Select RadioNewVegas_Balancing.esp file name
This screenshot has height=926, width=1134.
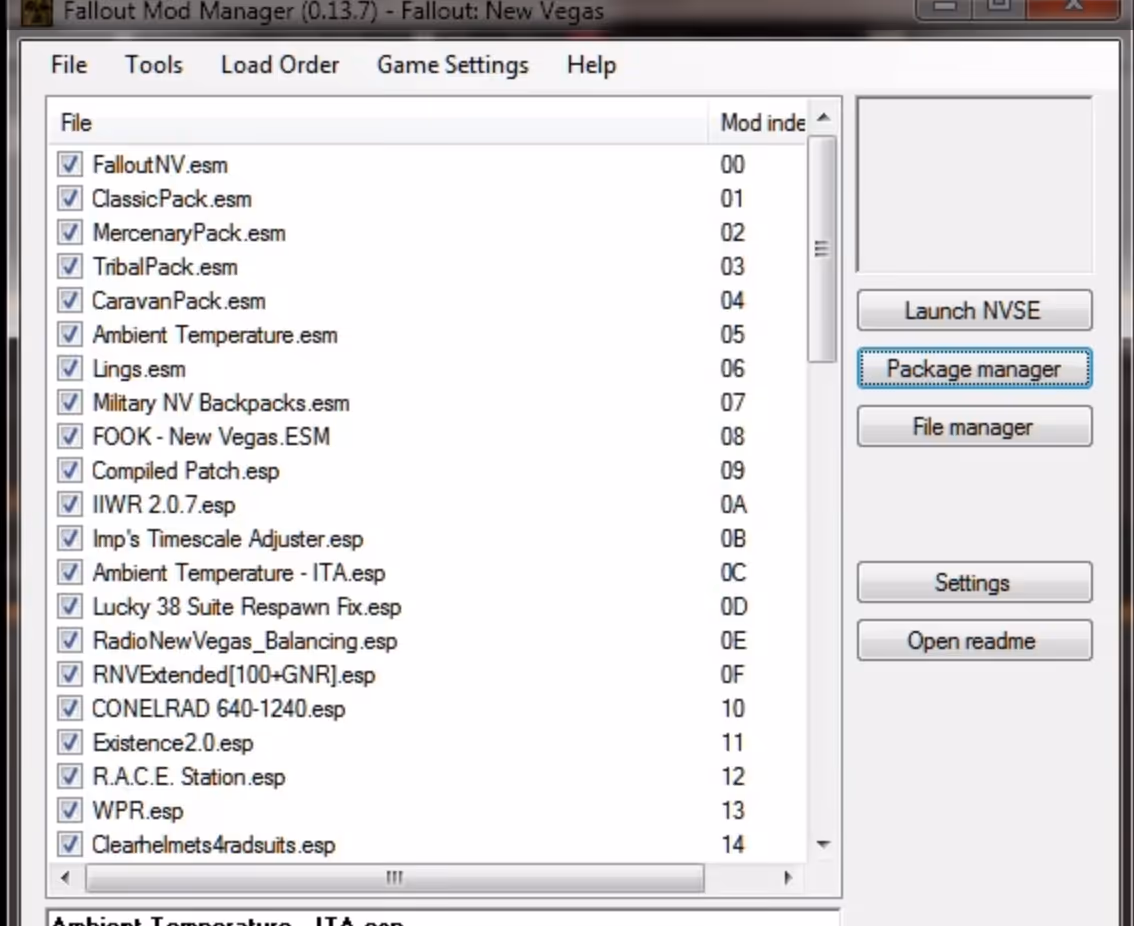click(245, 641)
